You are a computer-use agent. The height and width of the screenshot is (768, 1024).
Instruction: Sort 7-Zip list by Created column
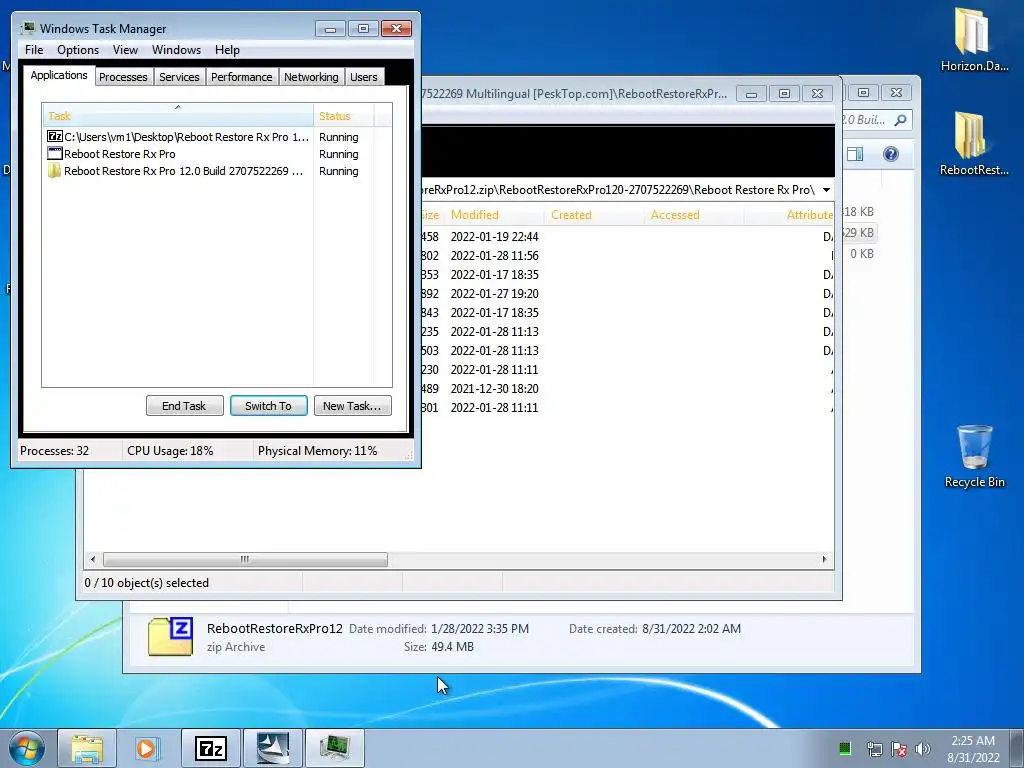point(594,215)
